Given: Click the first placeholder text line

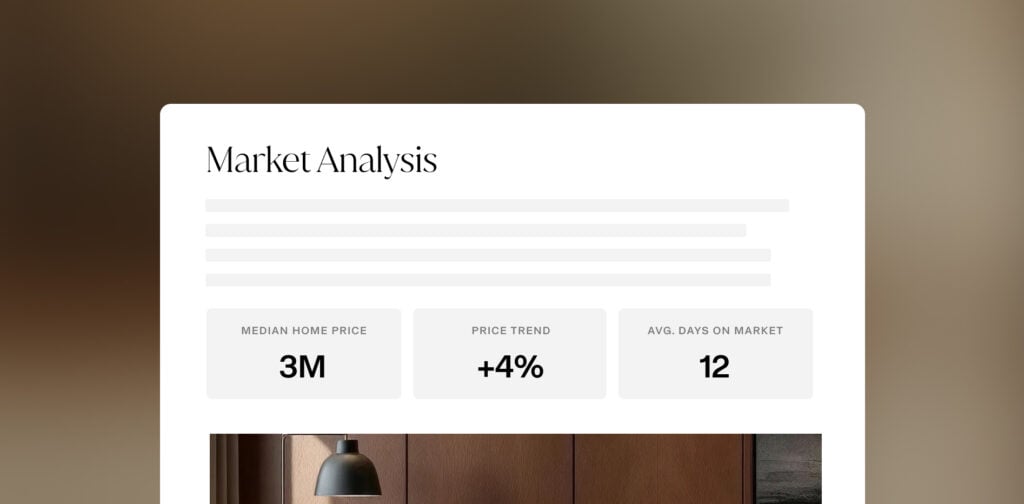Looking at the screenshot, I should pyautogui.click(x=497, y=206).
